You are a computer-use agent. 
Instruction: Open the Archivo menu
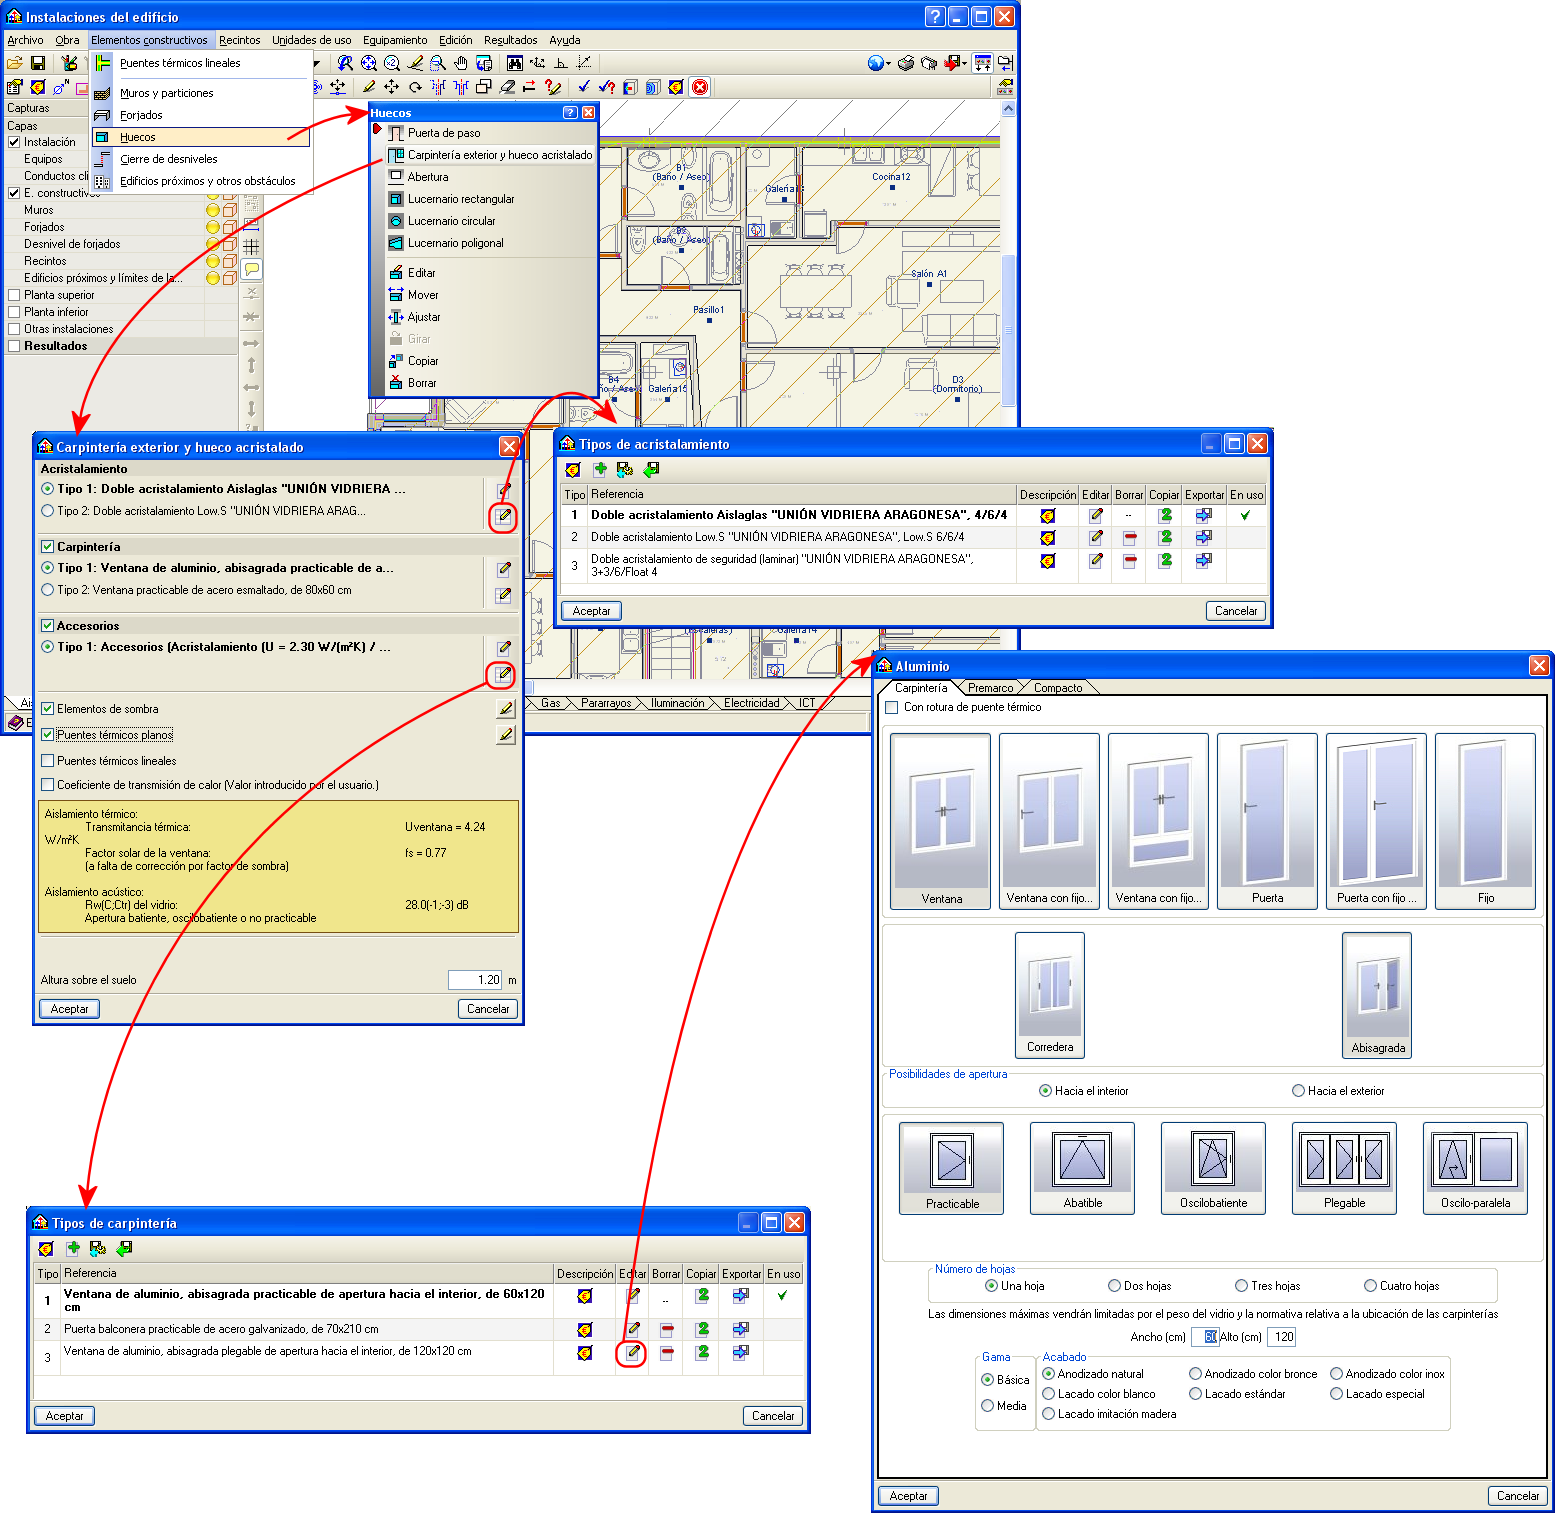point(25,40)
